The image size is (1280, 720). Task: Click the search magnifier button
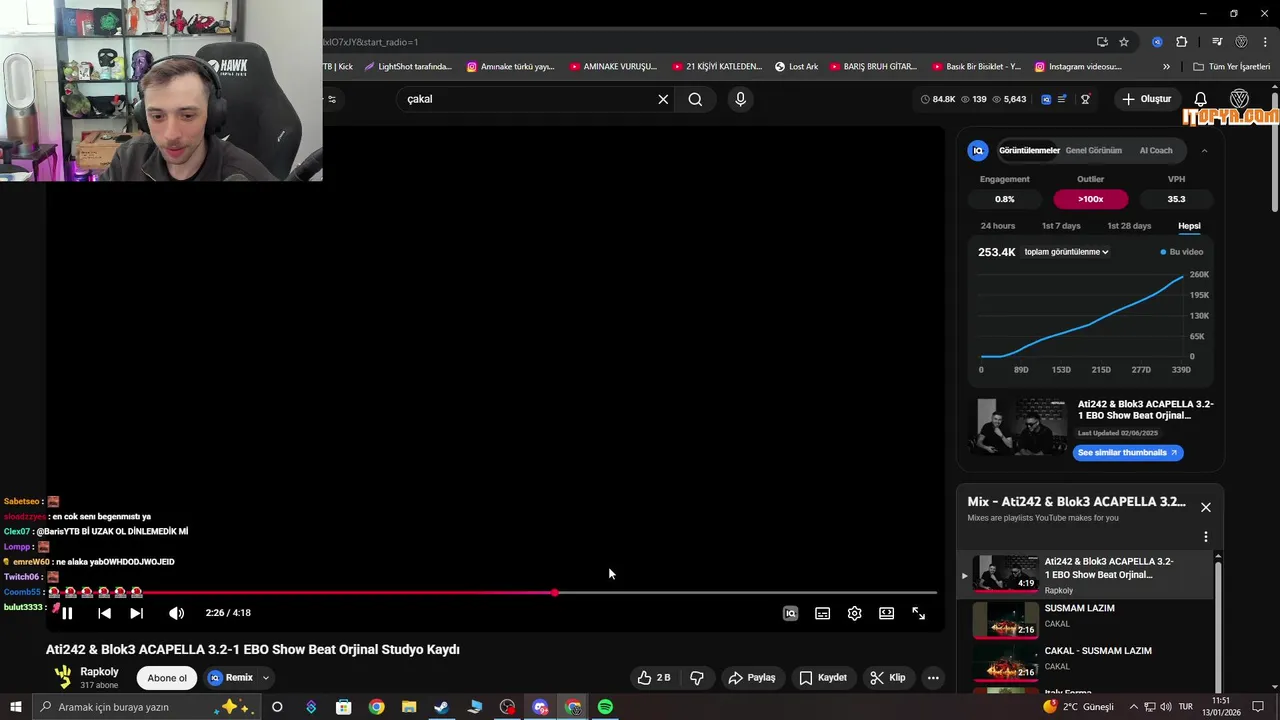(695, 99)
